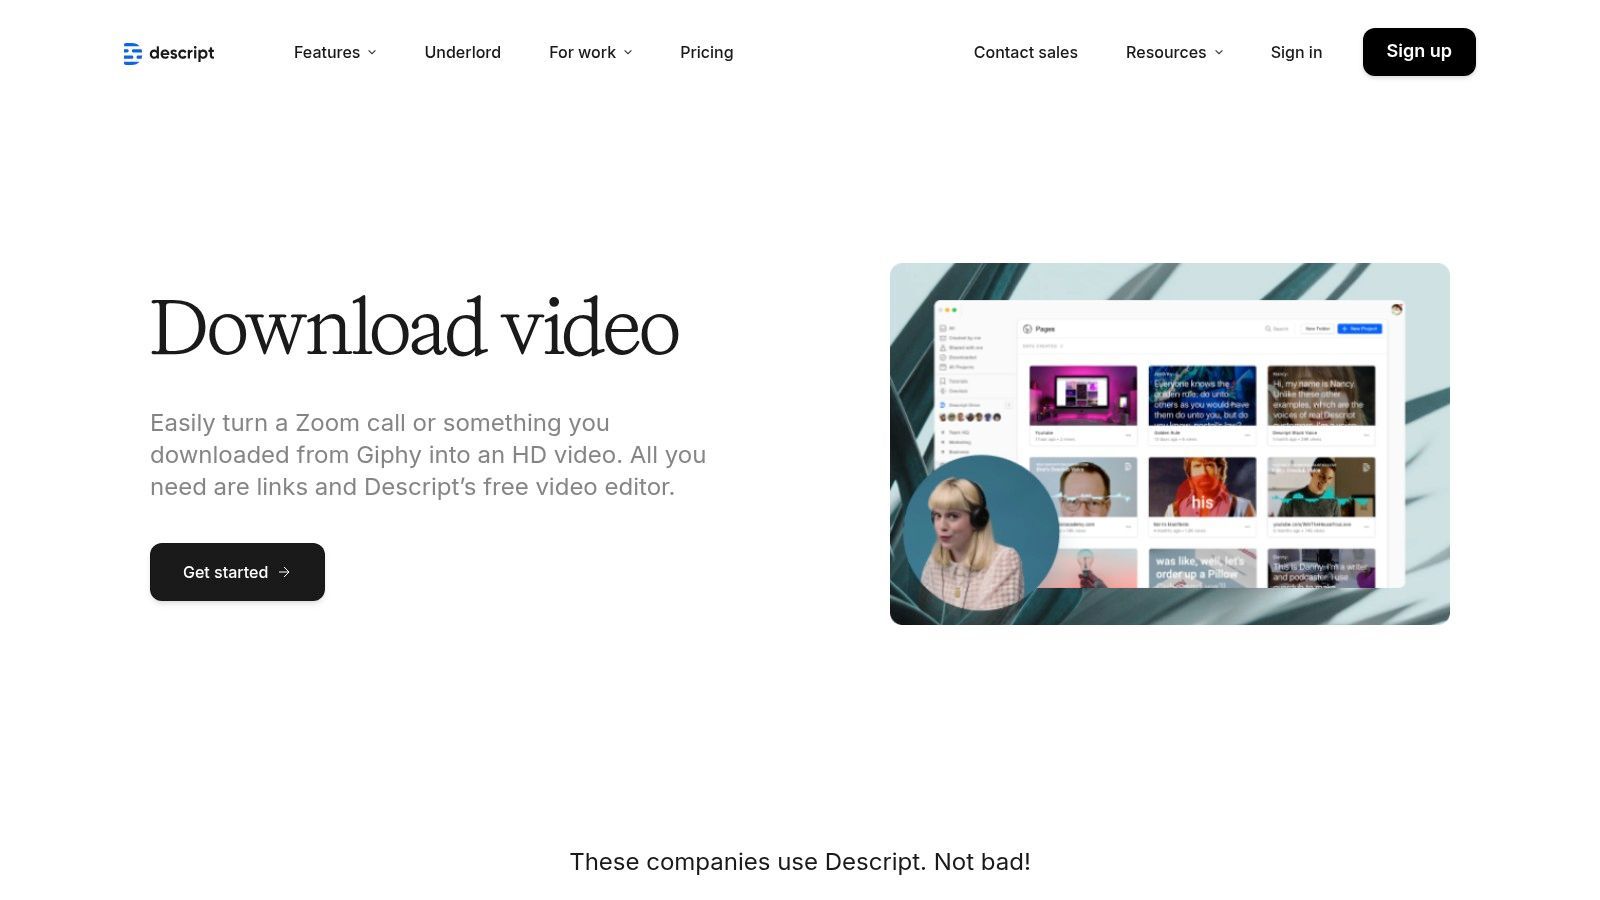Select the pink monitor video thumbnail
The image size is (1600, 900).
click(1083, 395)
